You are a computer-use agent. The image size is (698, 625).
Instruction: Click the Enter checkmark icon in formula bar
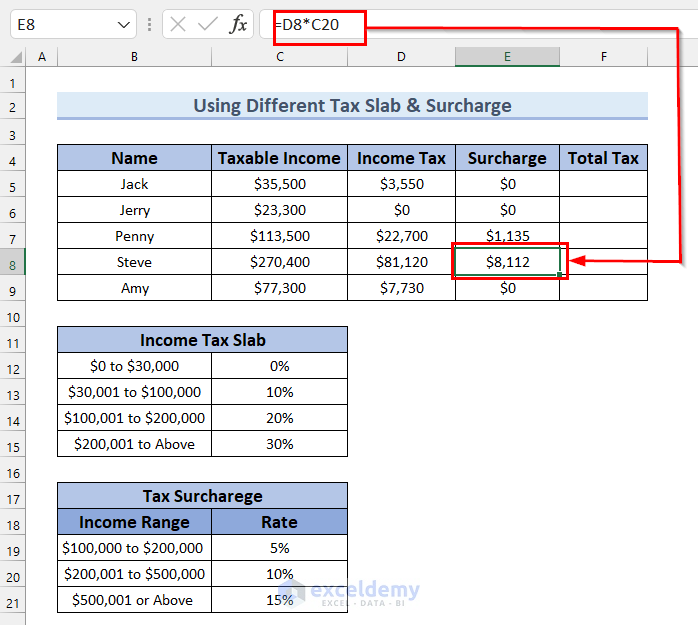click(207, 24)
